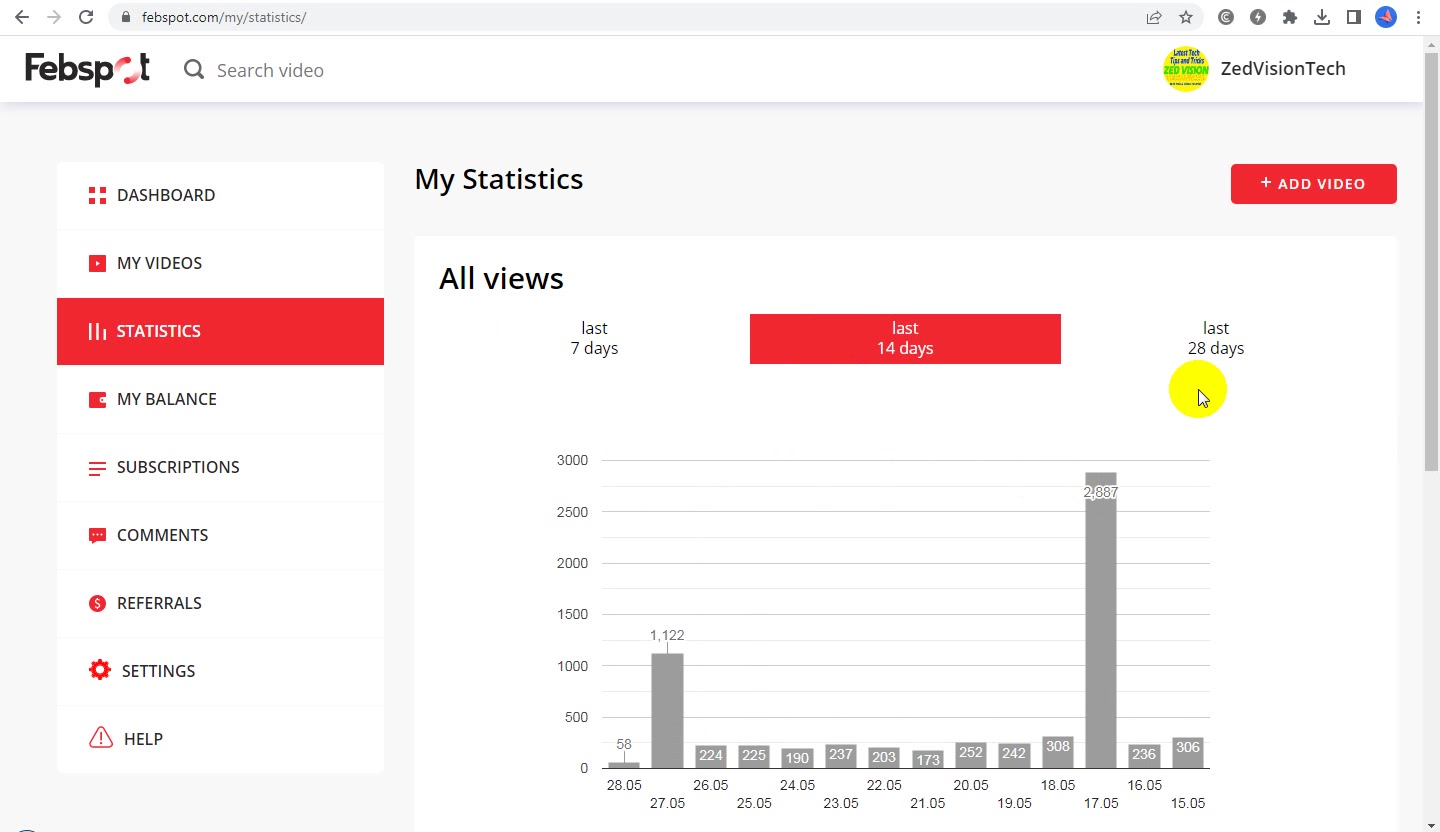Click the Subscriptions list icon
Viewport: 1440px width, 832px height.
pyautogui.click(x=97, y=468)
